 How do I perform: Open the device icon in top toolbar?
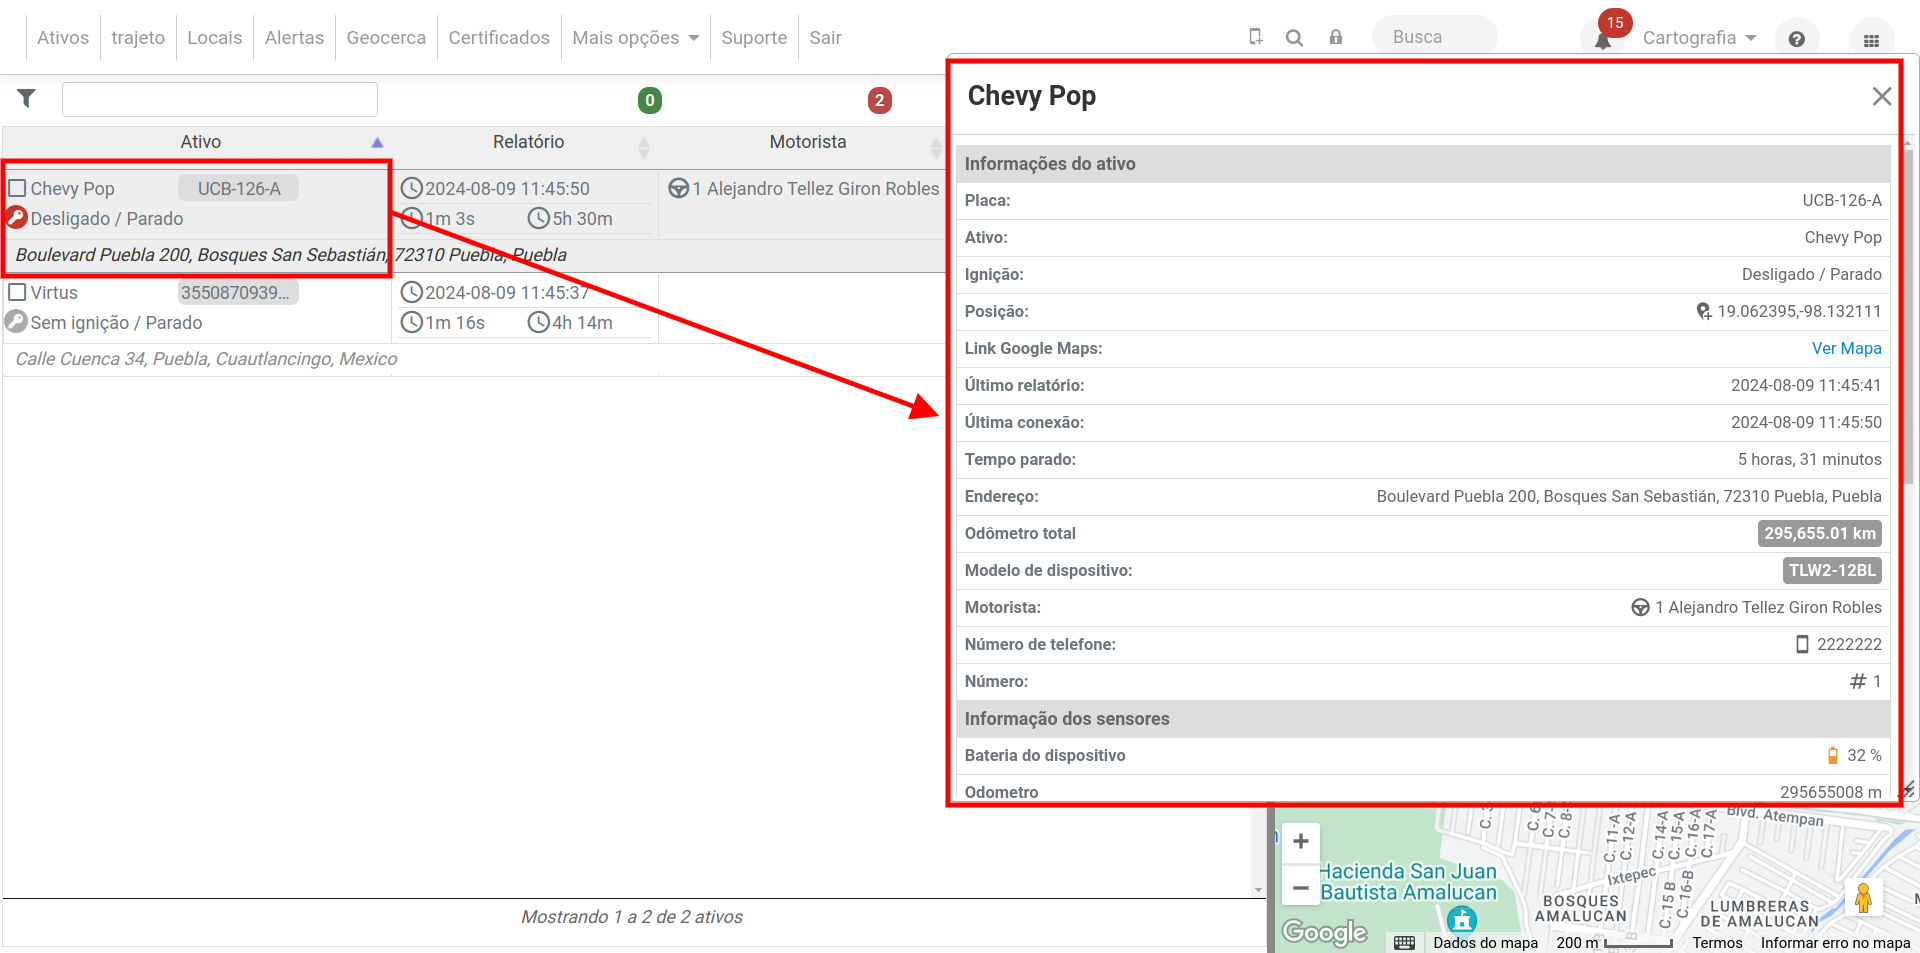point(1255,37)
